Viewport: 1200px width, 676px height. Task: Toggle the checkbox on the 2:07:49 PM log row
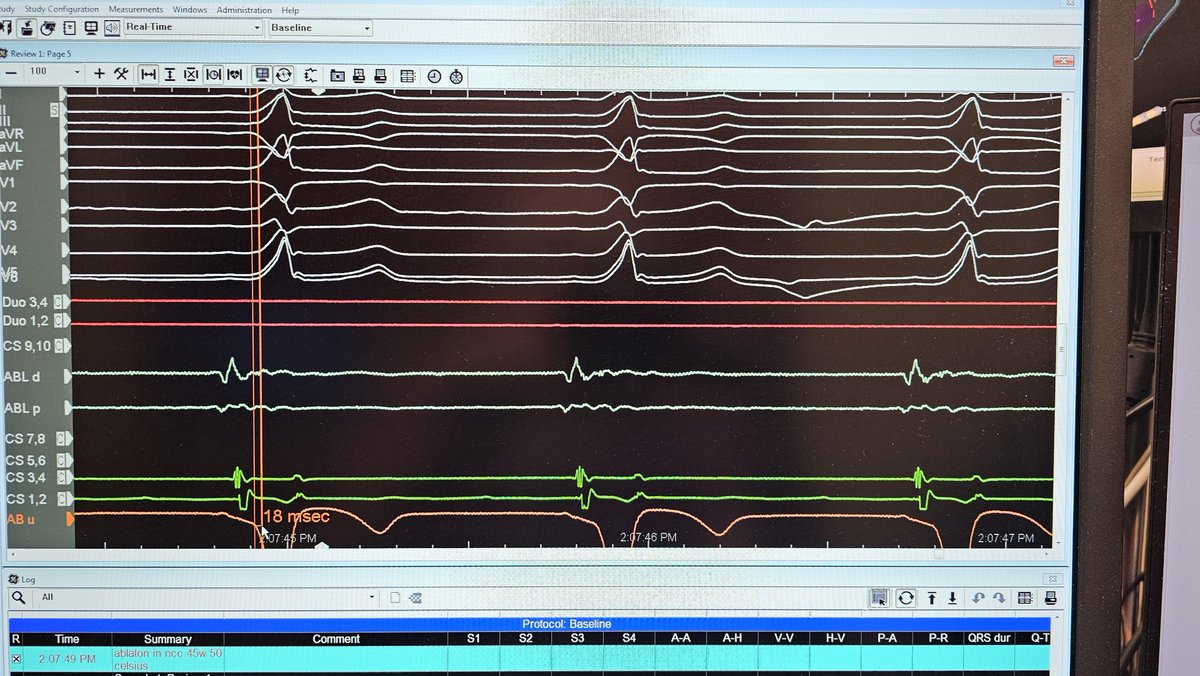point(15,659)
